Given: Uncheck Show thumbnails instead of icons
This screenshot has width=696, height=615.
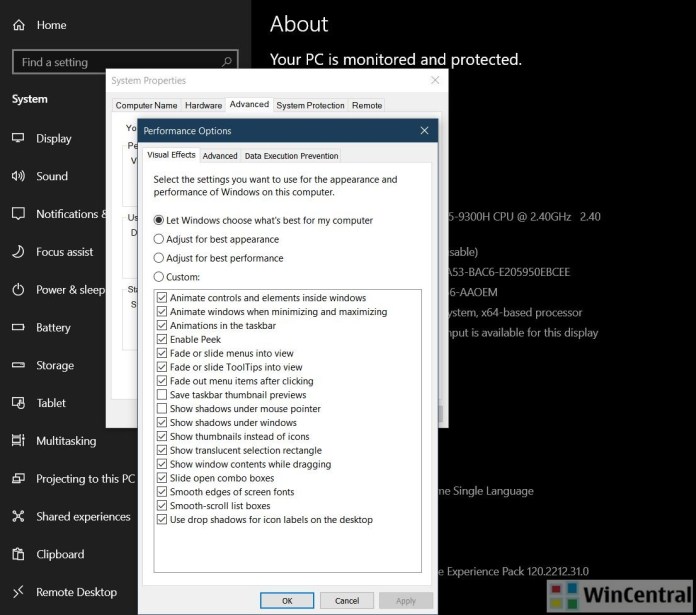Looking at the screenshot, I should [162, 436].
